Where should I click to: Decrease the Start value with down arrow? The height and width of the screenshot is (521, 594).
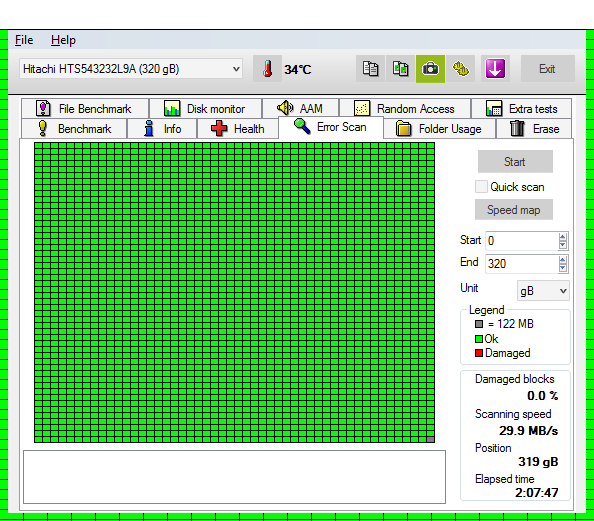coord(563,245)
